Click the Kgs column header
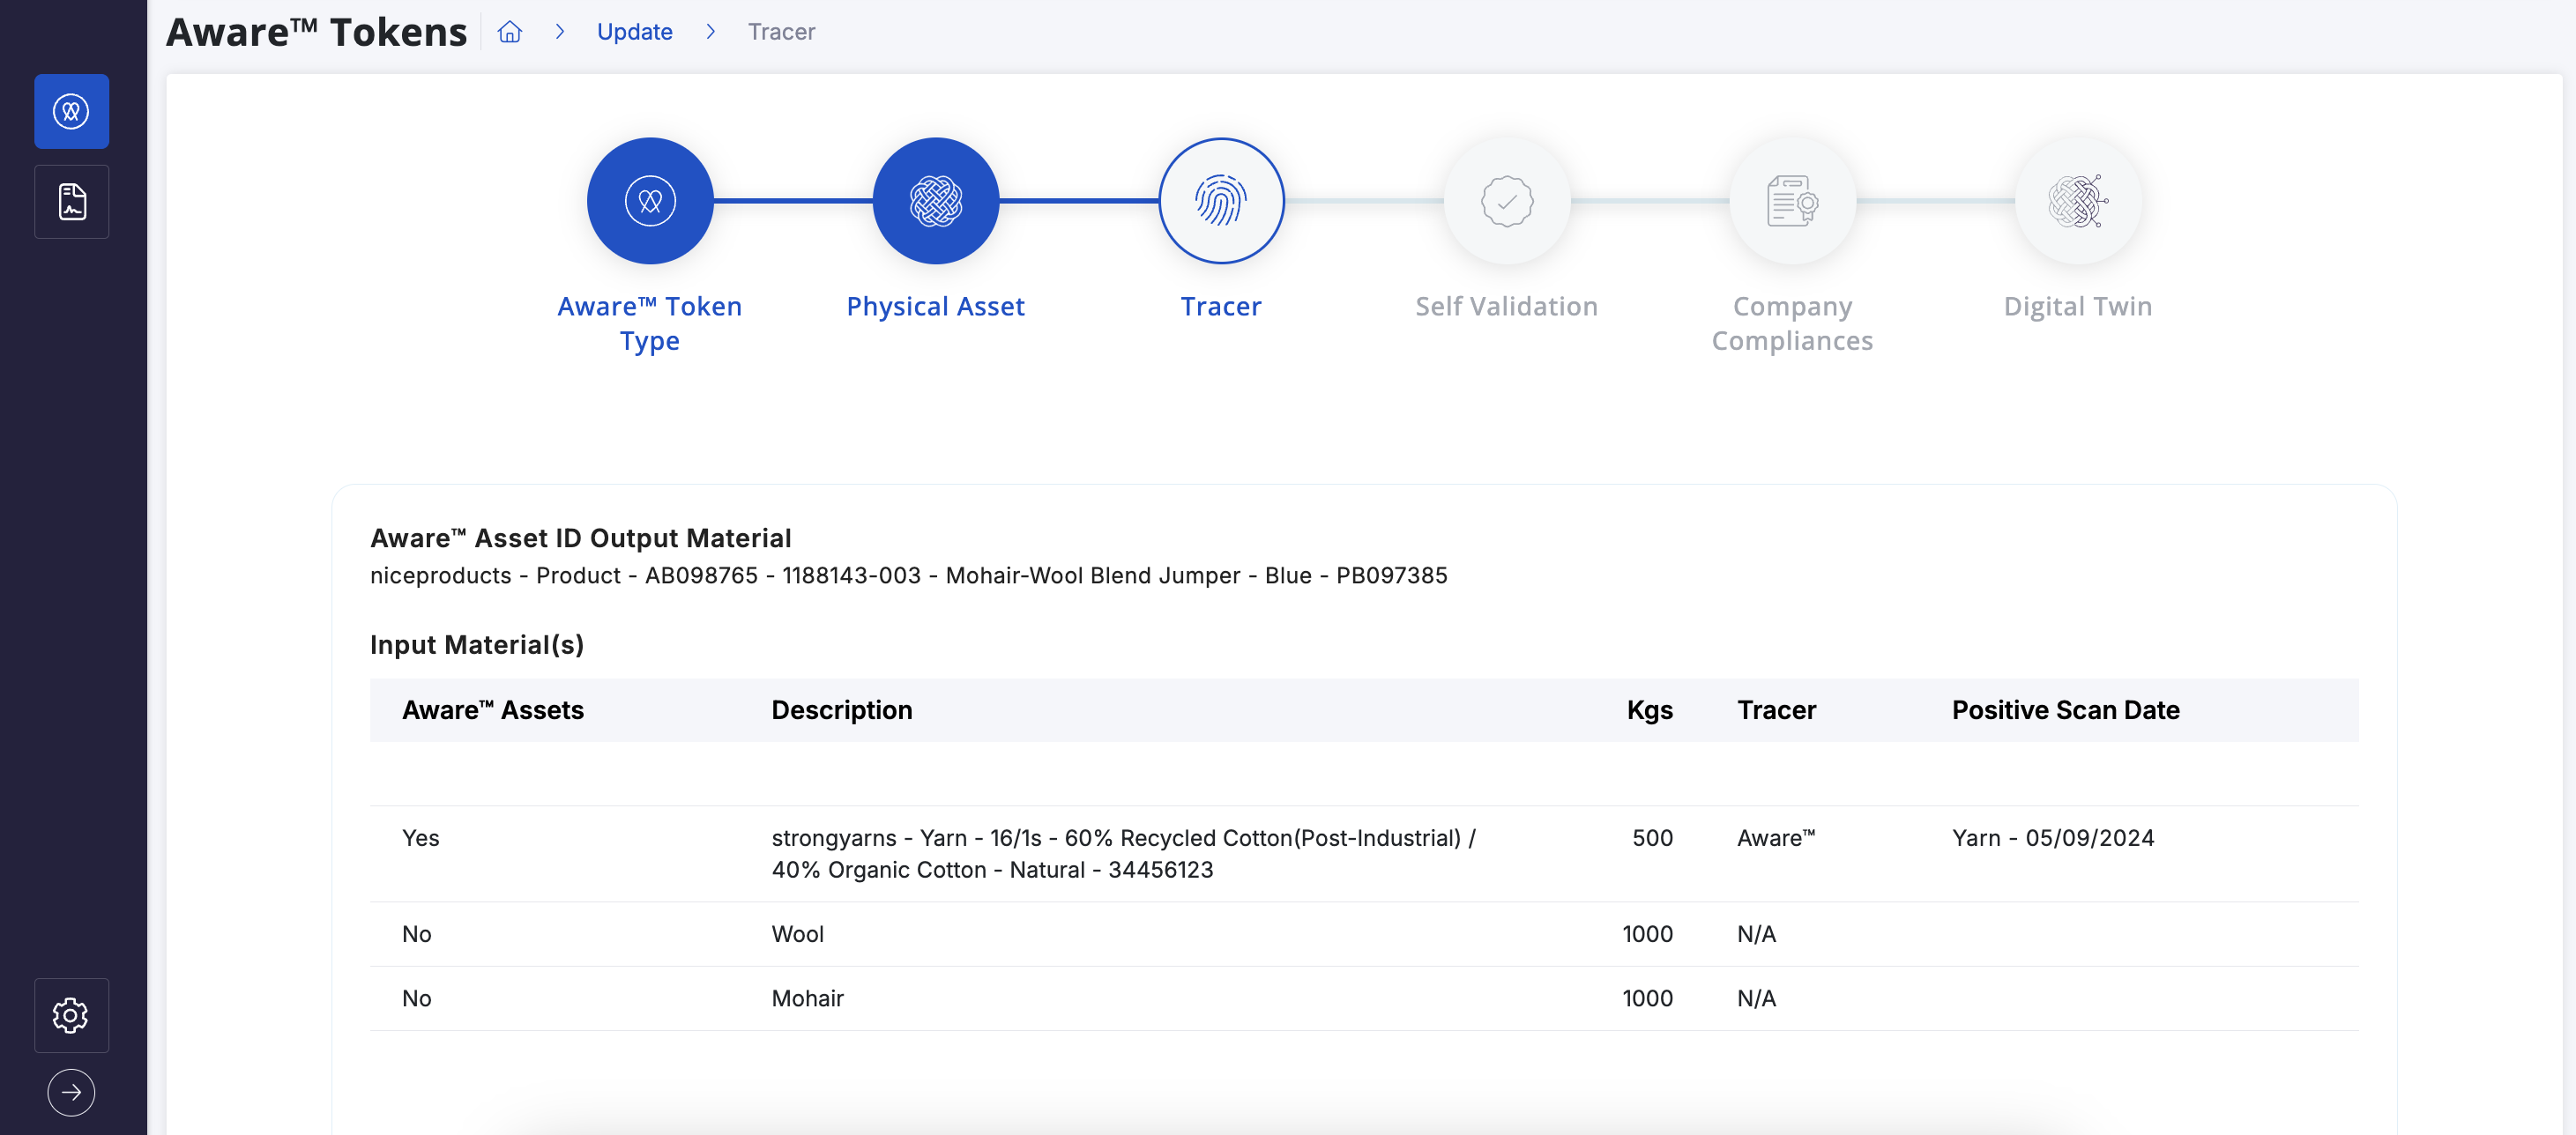Image resolution: width=2576 pixels, height=1135 pixels. tap(1649, 710)
